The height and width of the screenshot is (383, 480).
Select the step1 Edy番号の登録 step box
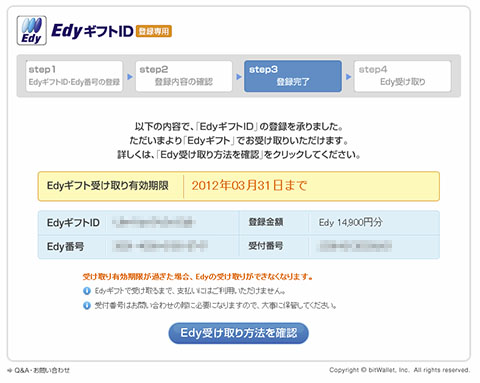[x=74, y=76]
